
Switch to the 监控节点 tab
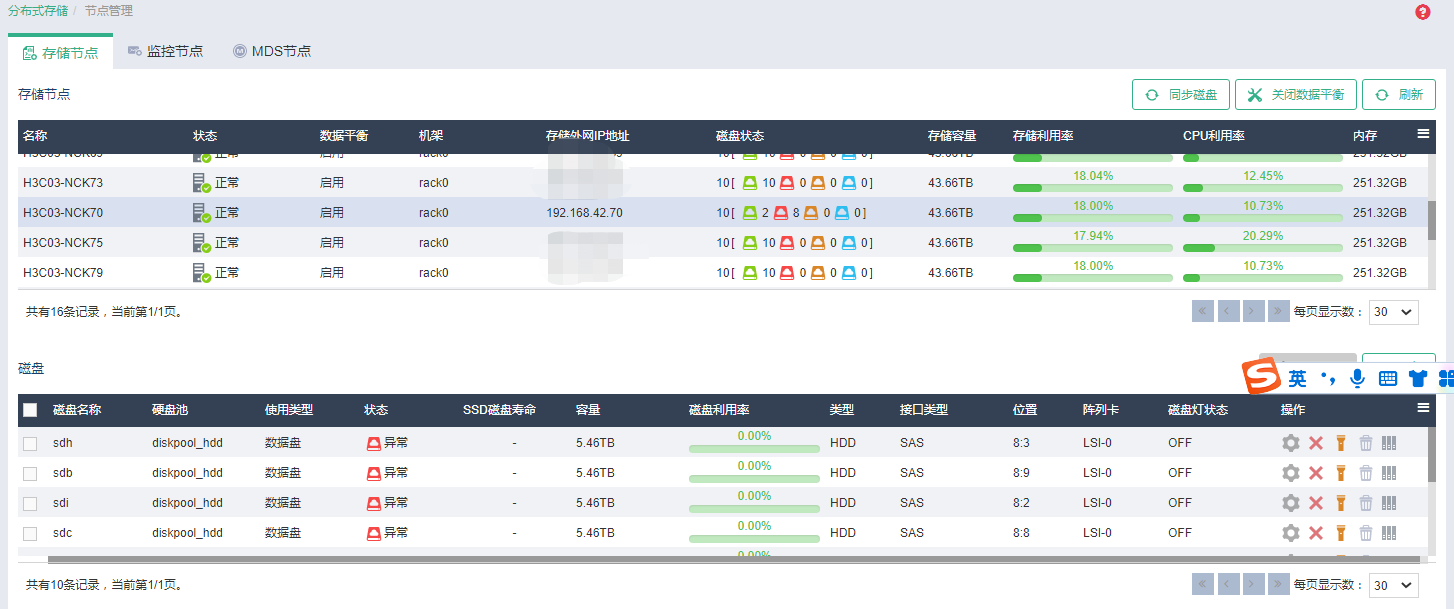(x=165, y=51)
